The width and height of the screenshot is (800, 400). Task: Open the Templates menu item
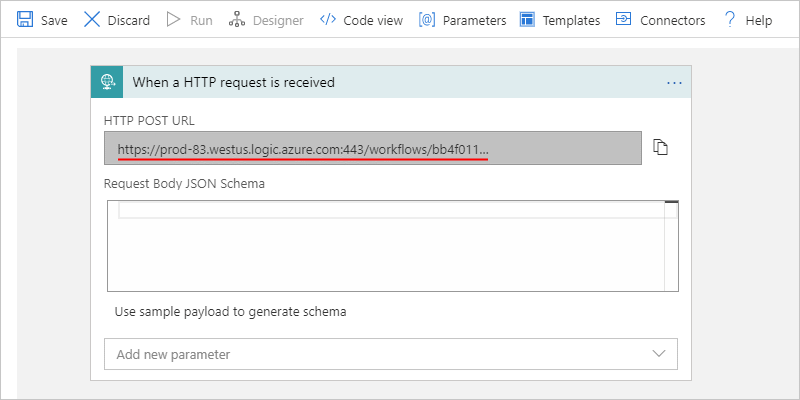coord(571,20)
